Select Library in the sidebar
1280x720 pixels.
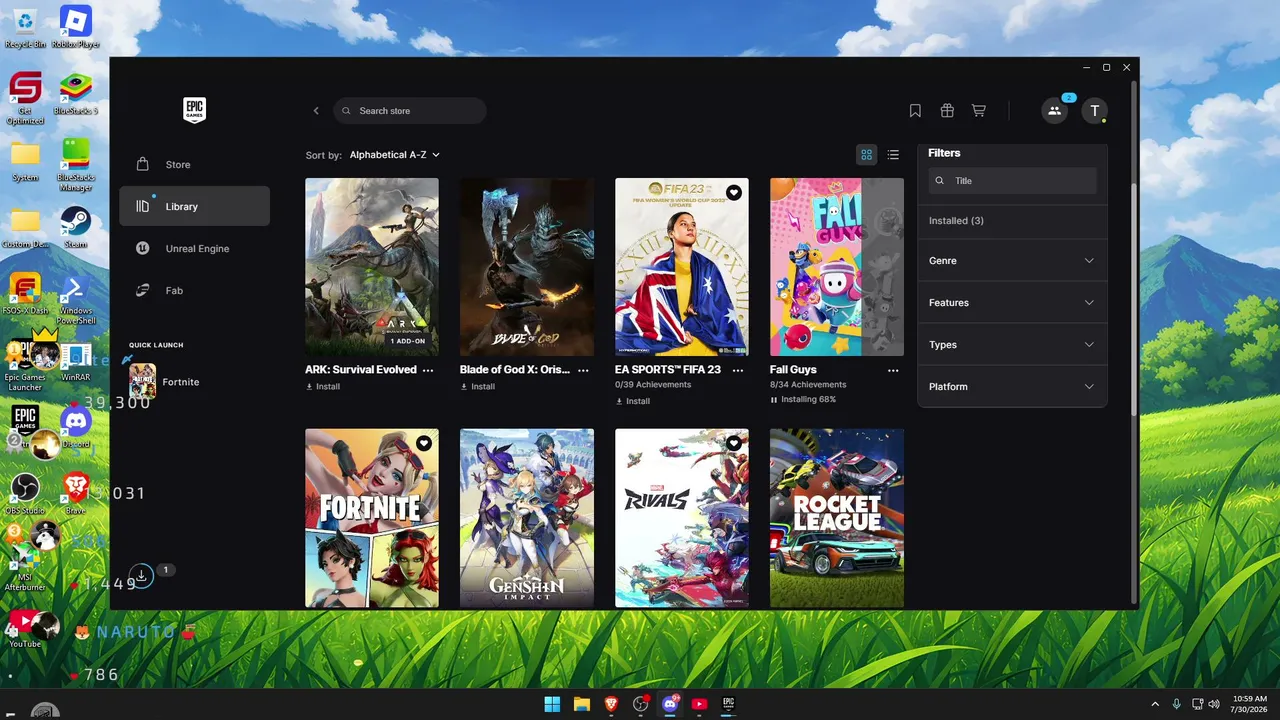click(x=194, y=206)
